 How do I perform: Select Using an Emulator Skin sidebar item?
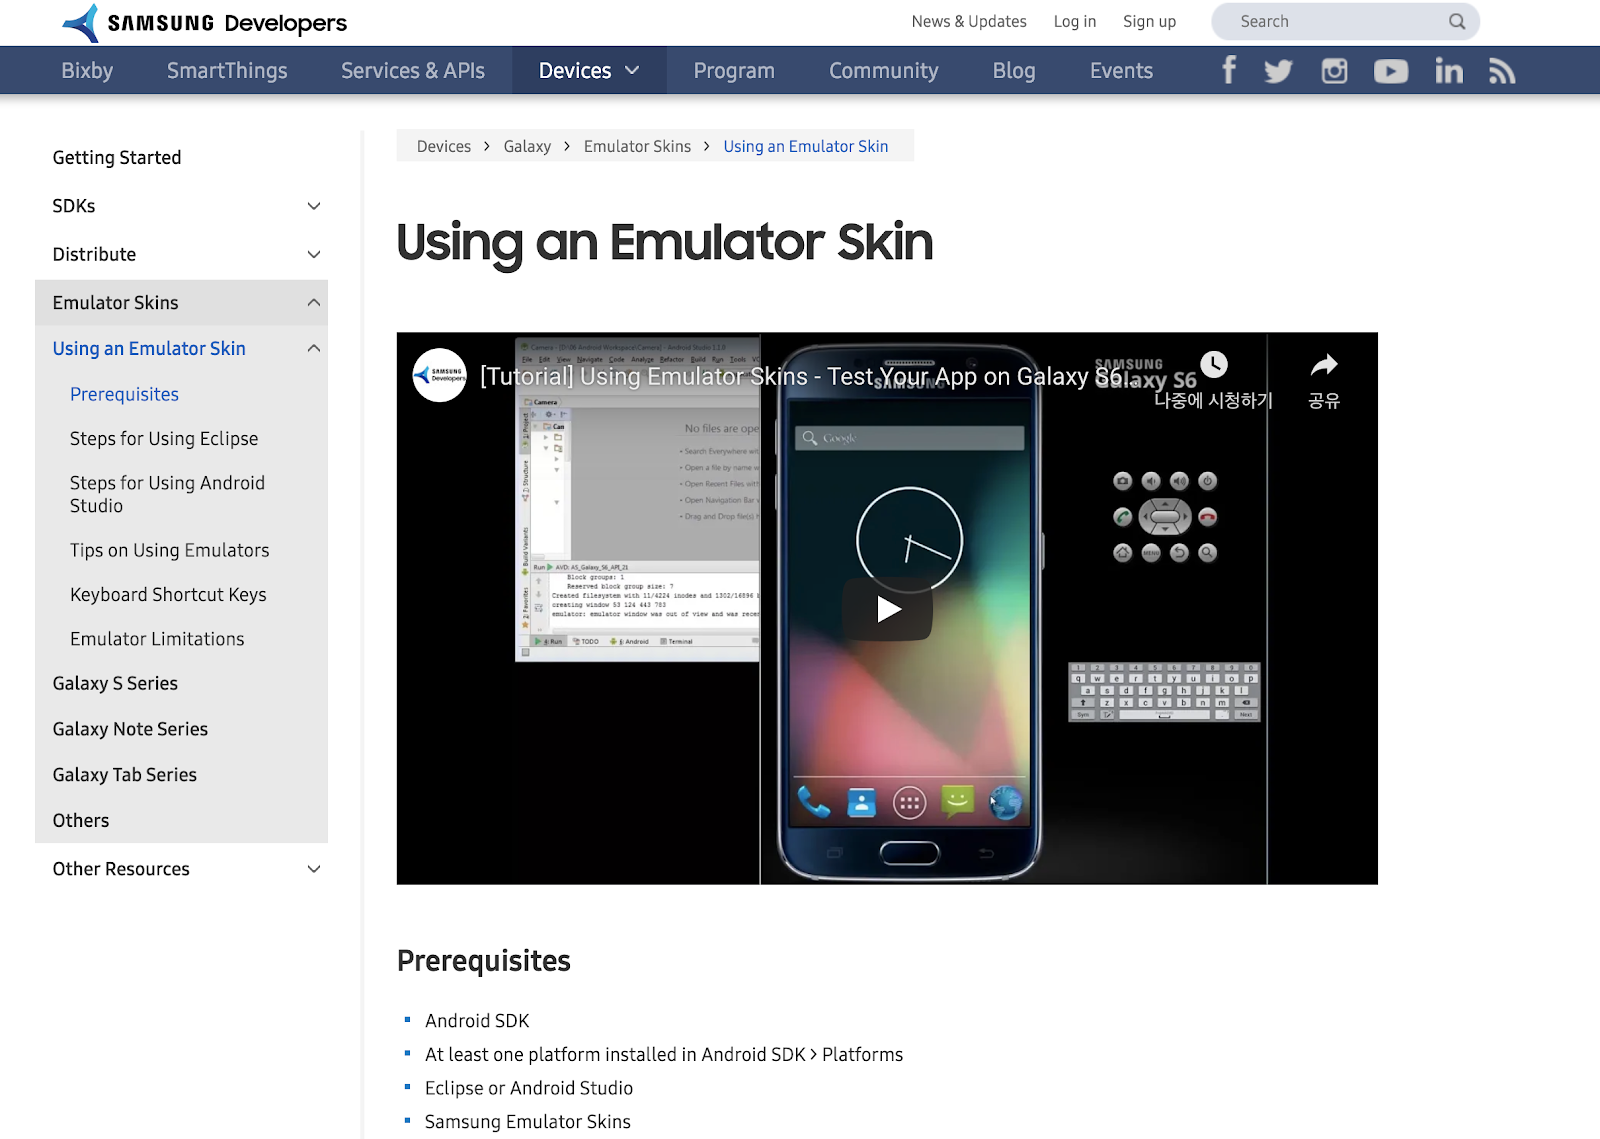149,348
